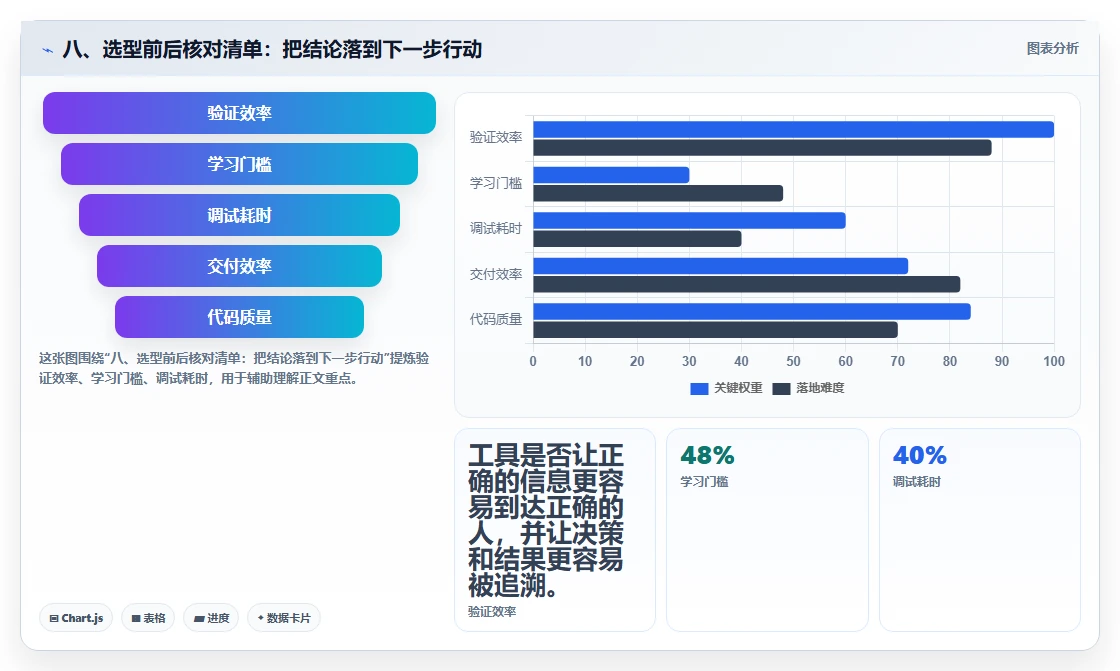
Task: Click the lightning icon beside the title
Action: click(48, 50)
